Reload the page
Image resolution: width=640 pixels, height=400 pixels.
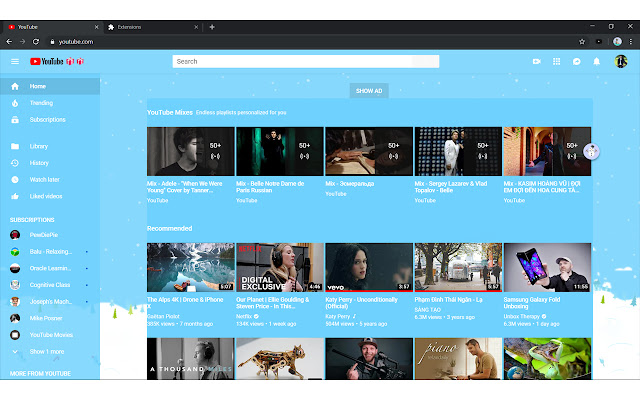(x=37, y=41)
